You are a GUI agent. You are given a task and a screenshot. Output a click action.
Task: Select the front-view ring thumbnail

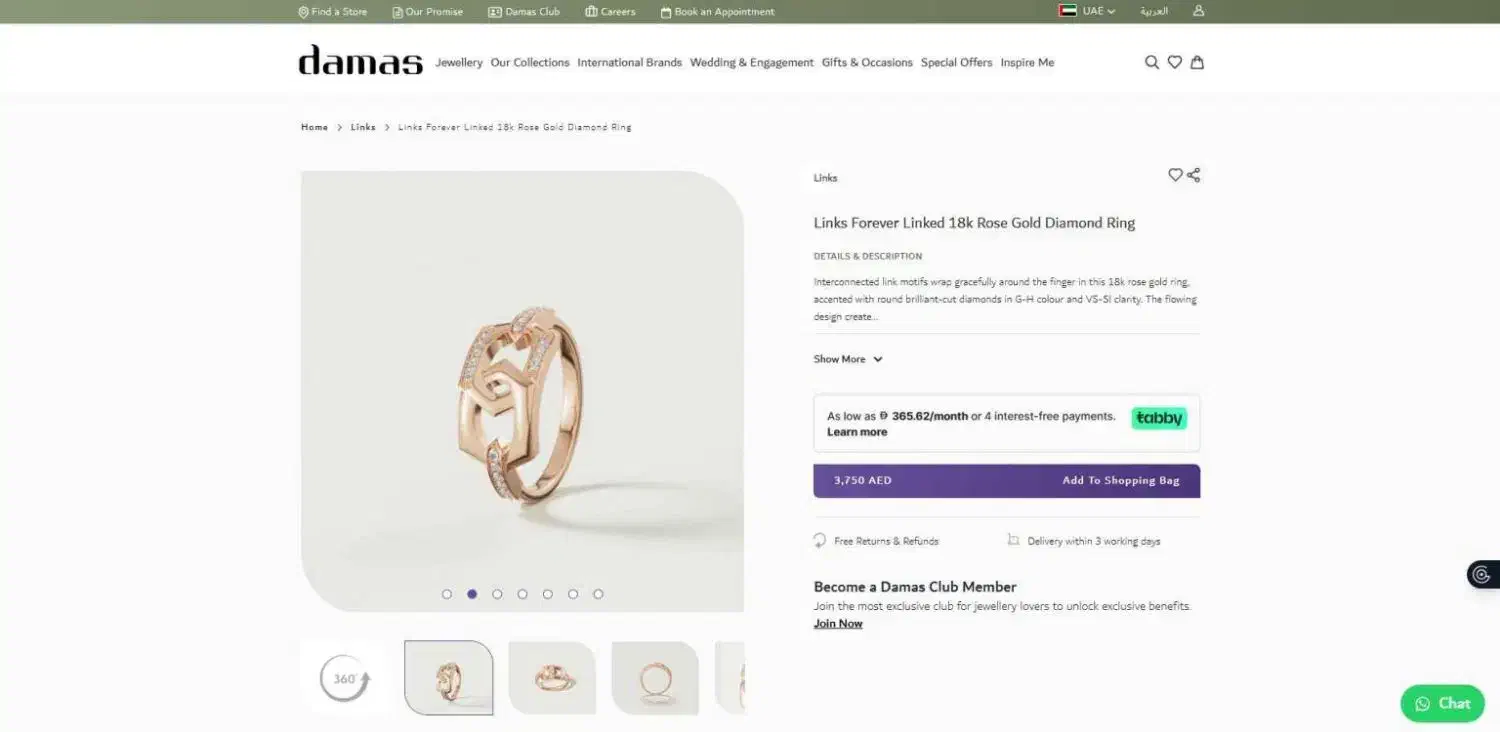(x=655, y=679)
